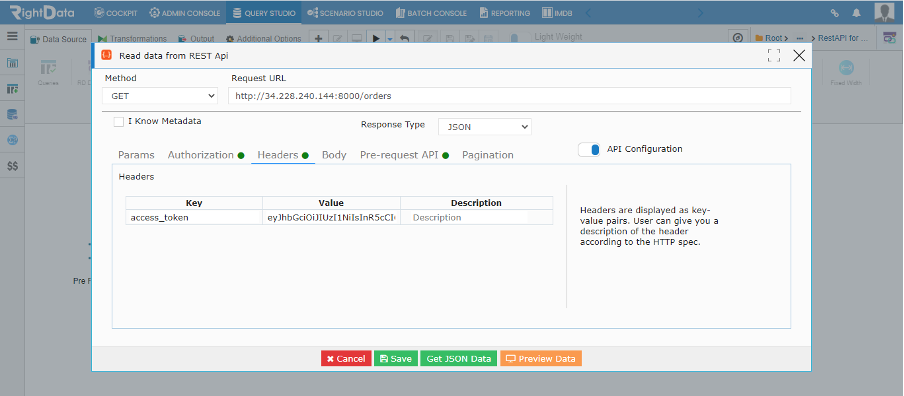Switch to the Authorization tab
The image size is (904, 396).
tap(206, 155)
